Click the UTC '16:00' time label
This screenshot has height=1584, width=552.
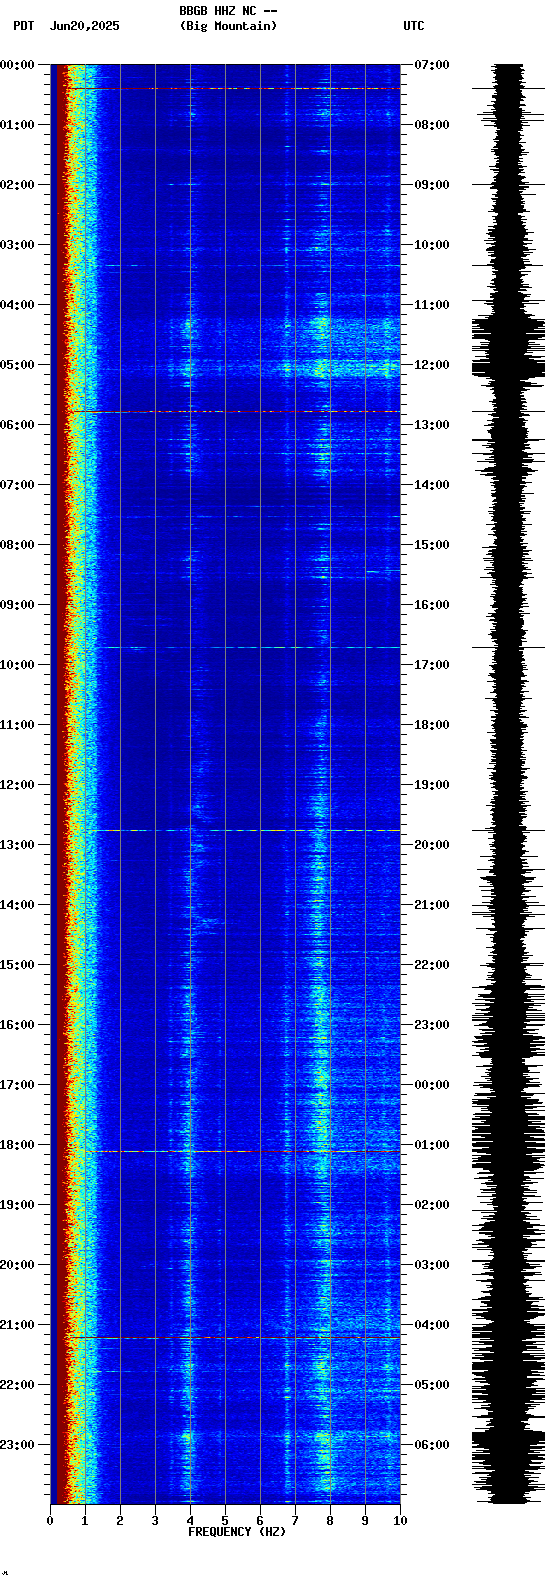[x=432, y=605]
